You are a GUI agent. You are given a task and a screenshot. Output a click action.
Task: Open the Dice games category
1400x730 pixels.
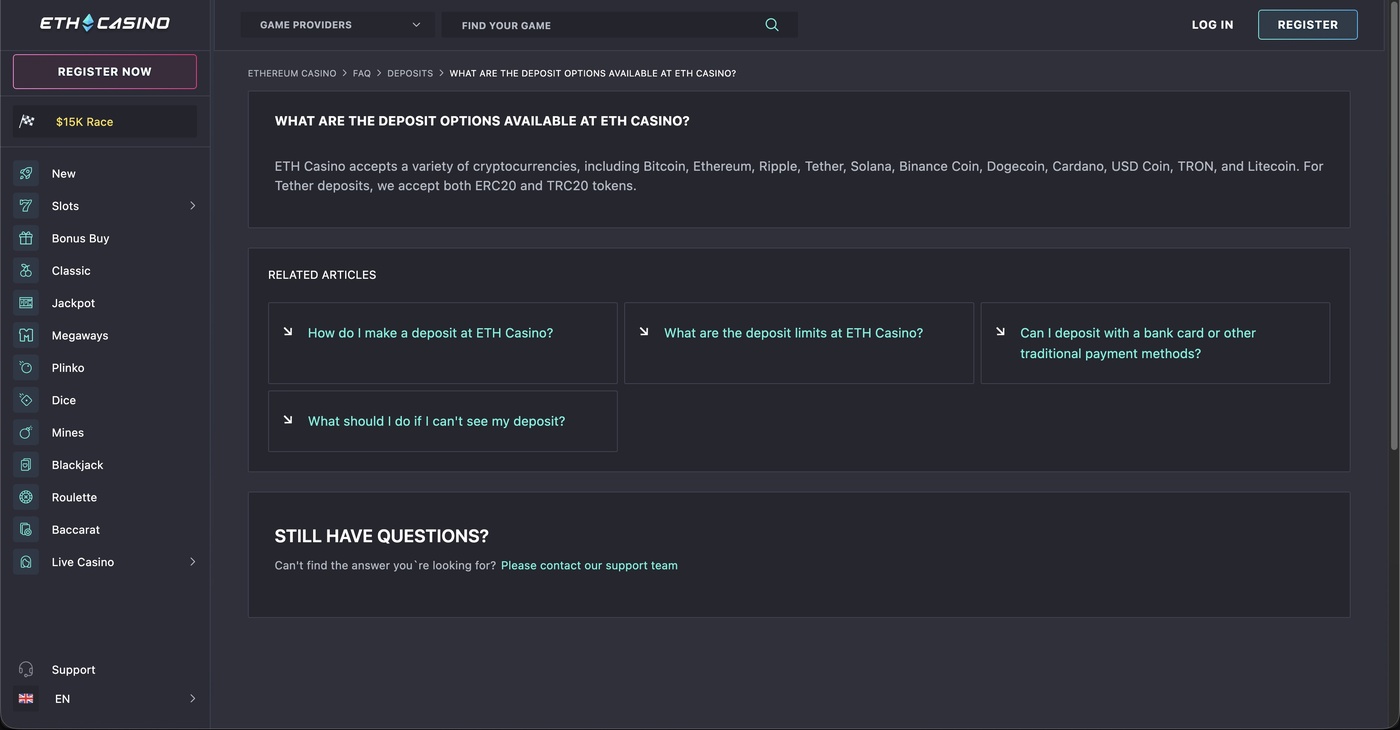pyautogui.click(x=64, y=400)
